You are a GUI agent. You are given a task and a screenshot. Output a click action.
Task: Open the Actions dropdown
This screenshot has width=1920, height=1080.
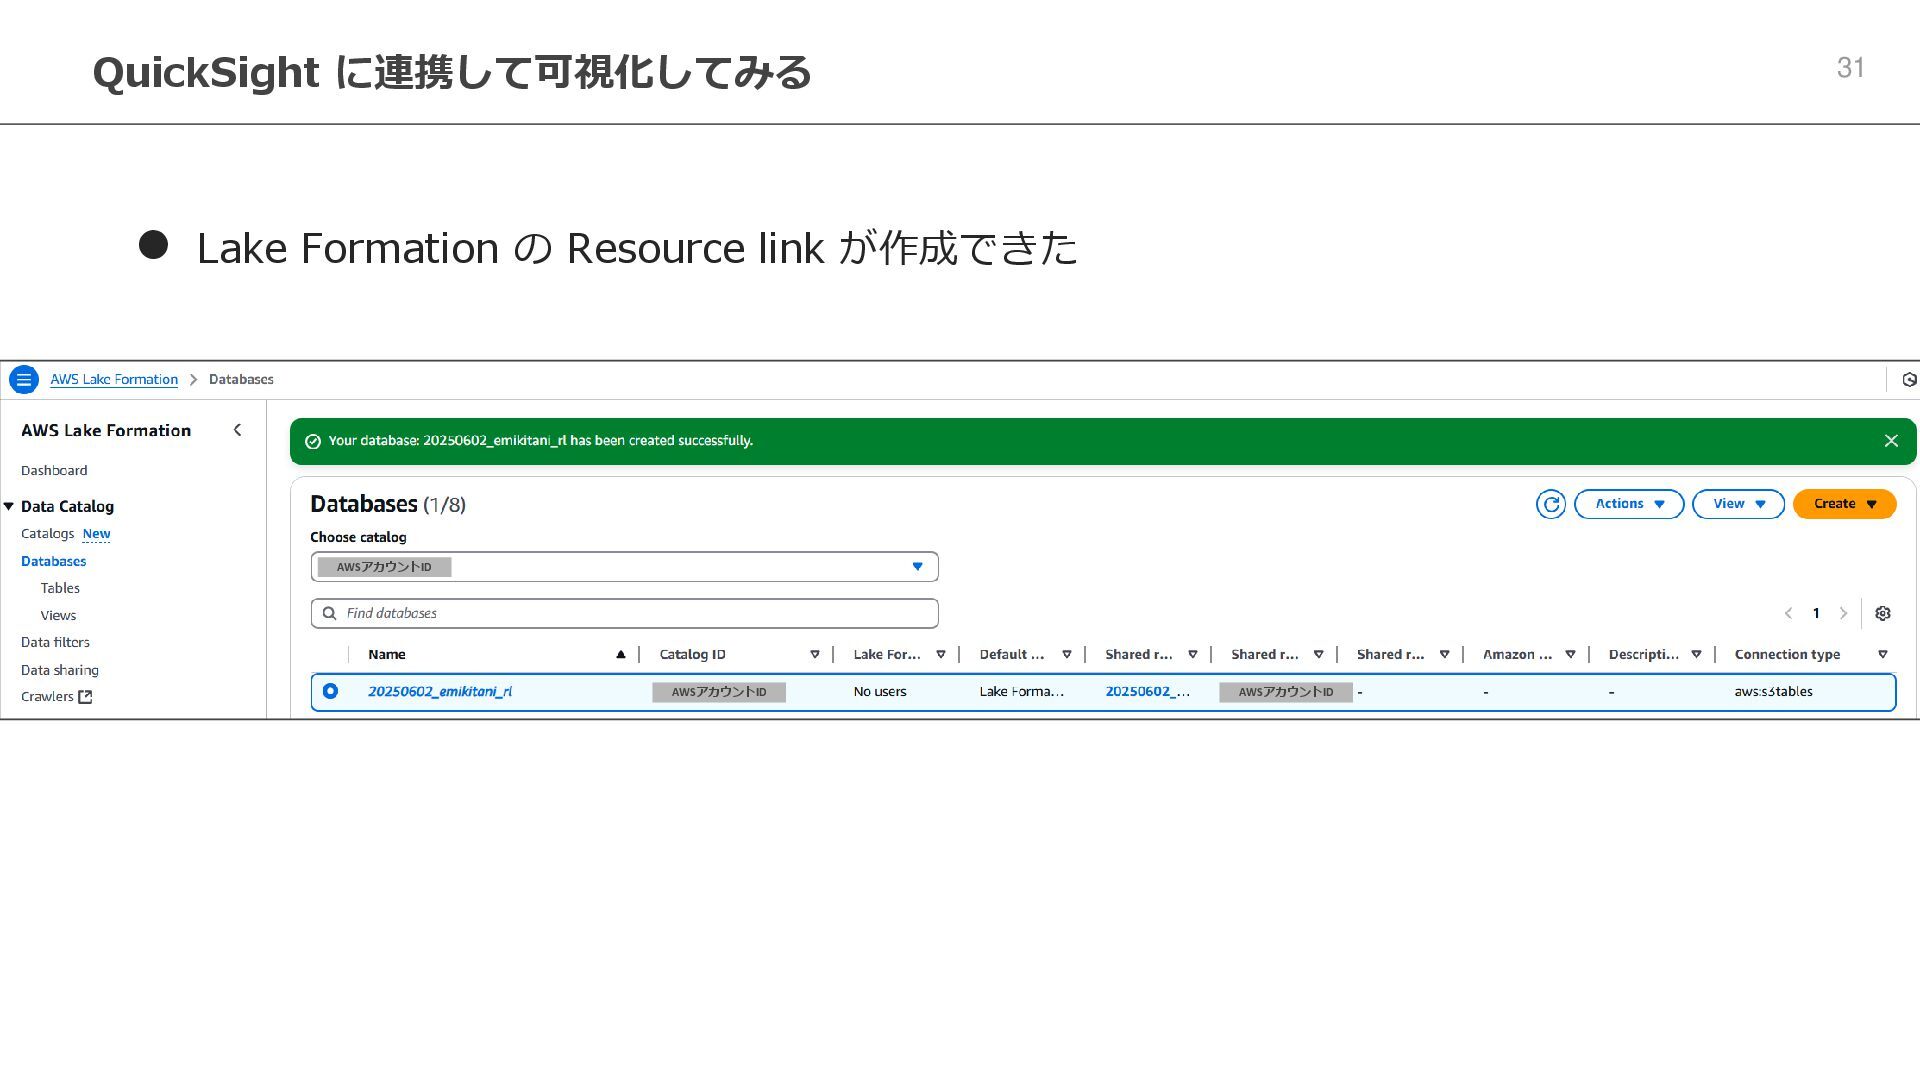(x=1628, y=504)
